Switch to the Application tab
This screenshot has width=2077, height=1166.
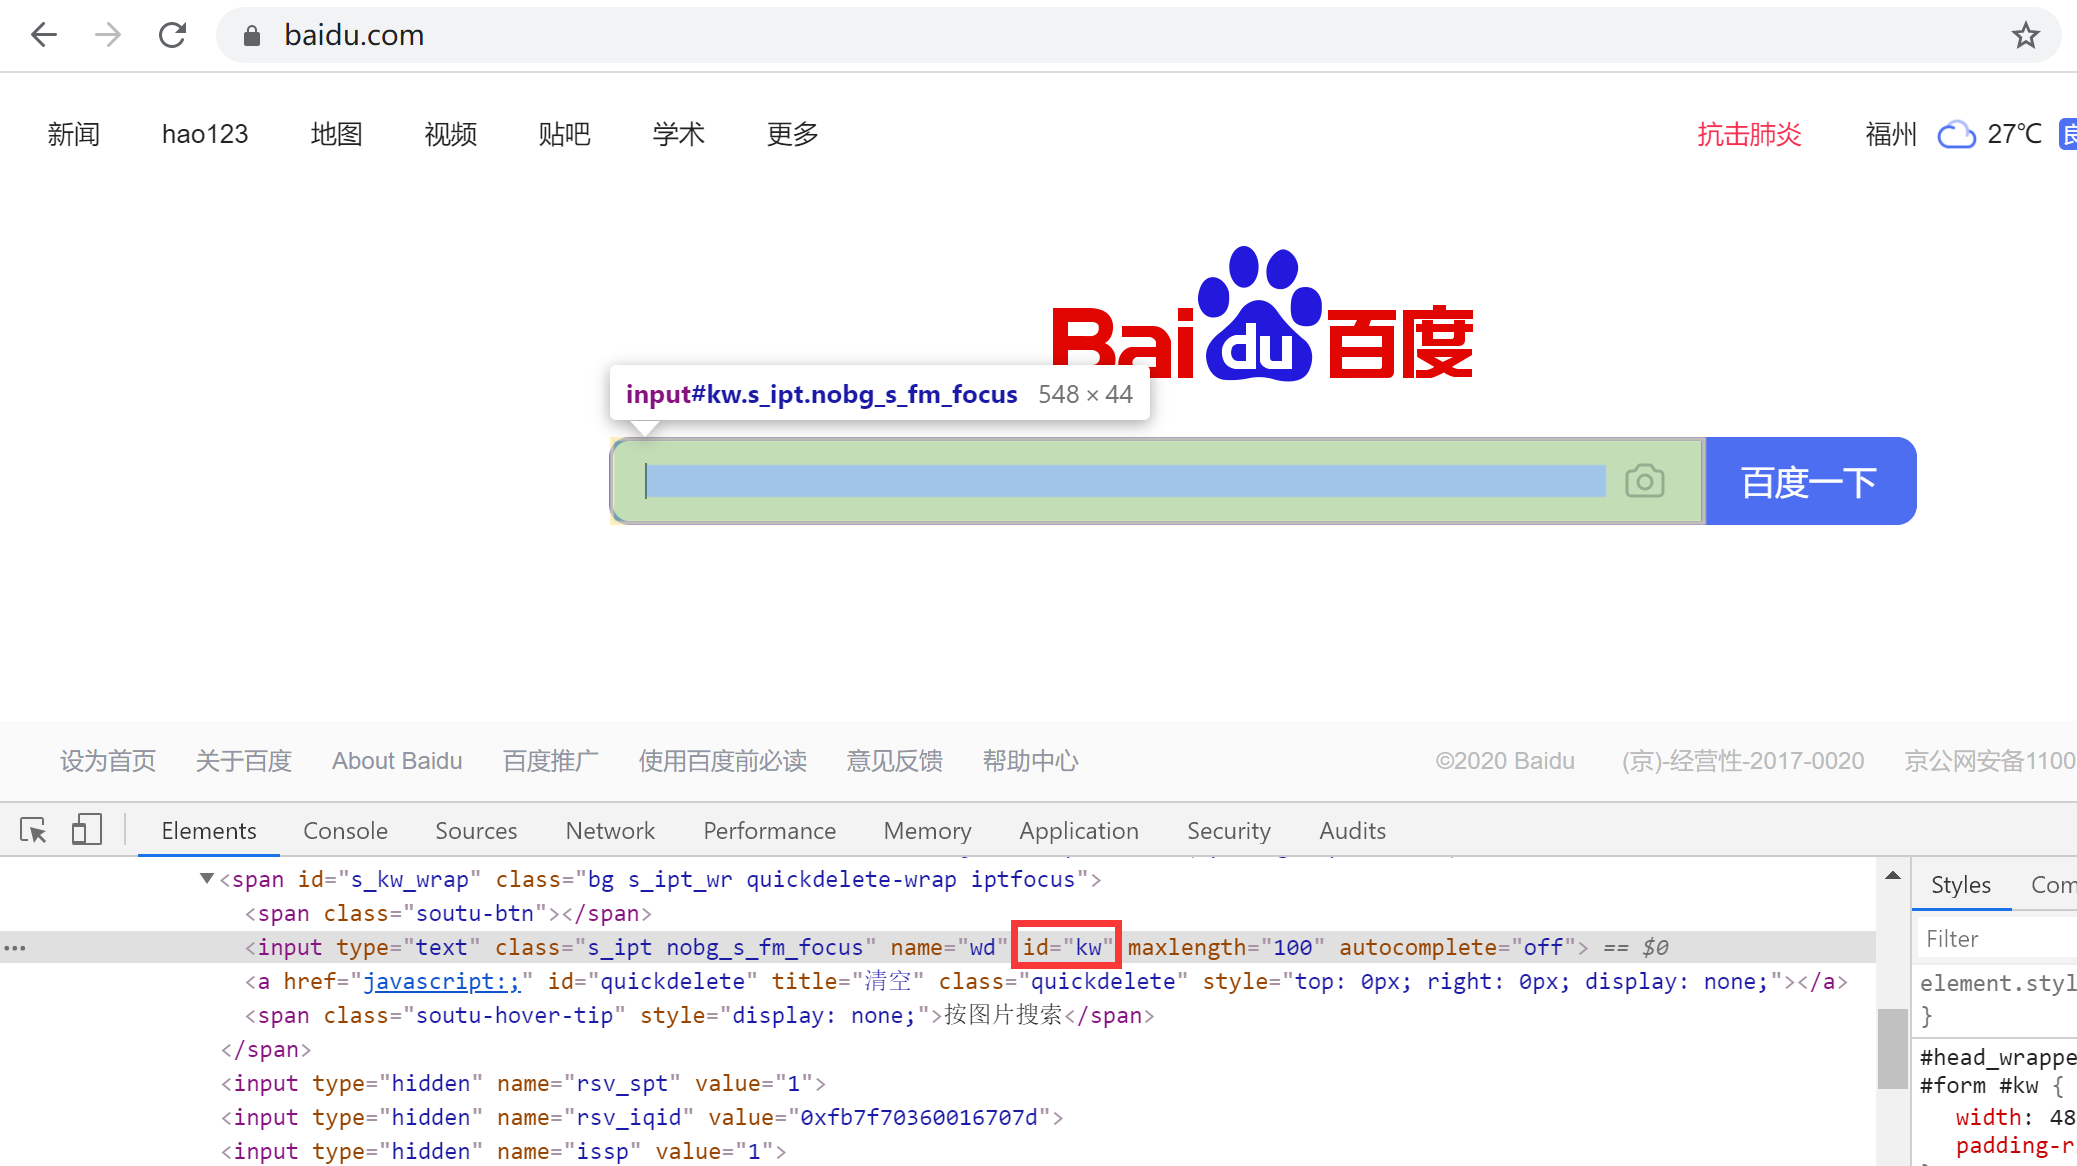tap(1079, 831)
